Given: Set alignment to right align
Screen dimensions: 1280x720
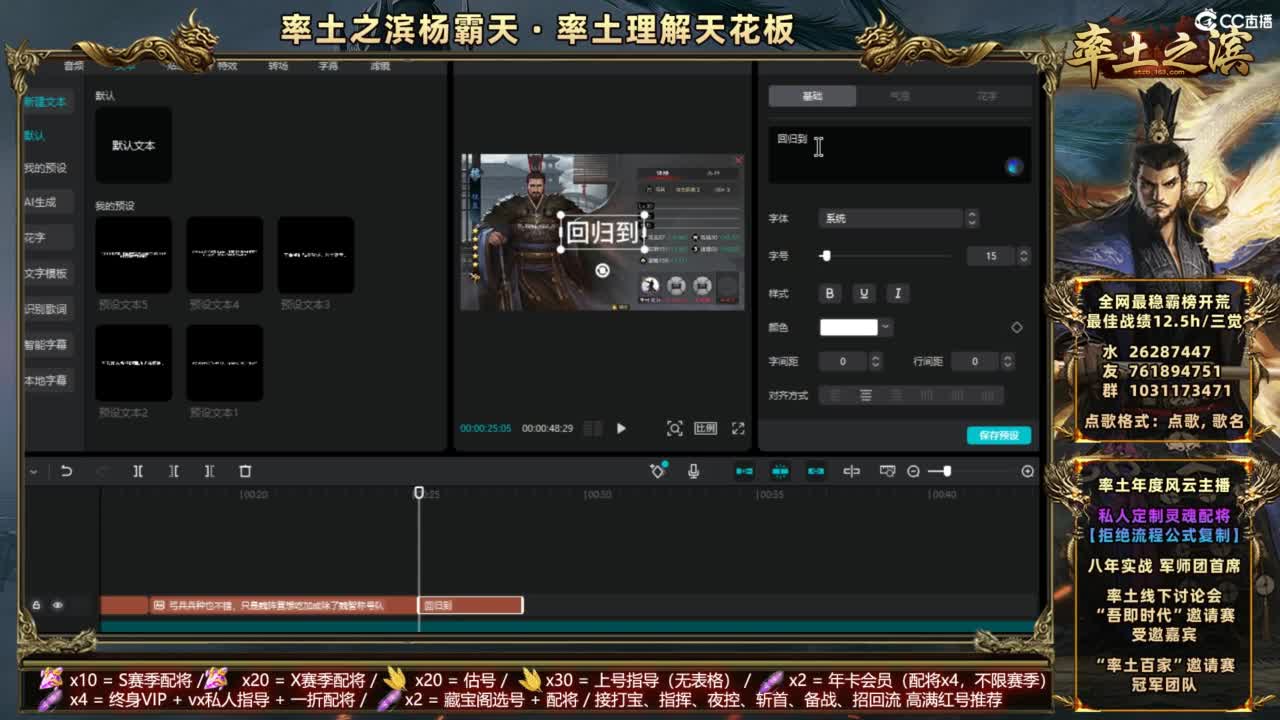Looking at the screenshot, I should pyautogui.click(x=897, y=395).
